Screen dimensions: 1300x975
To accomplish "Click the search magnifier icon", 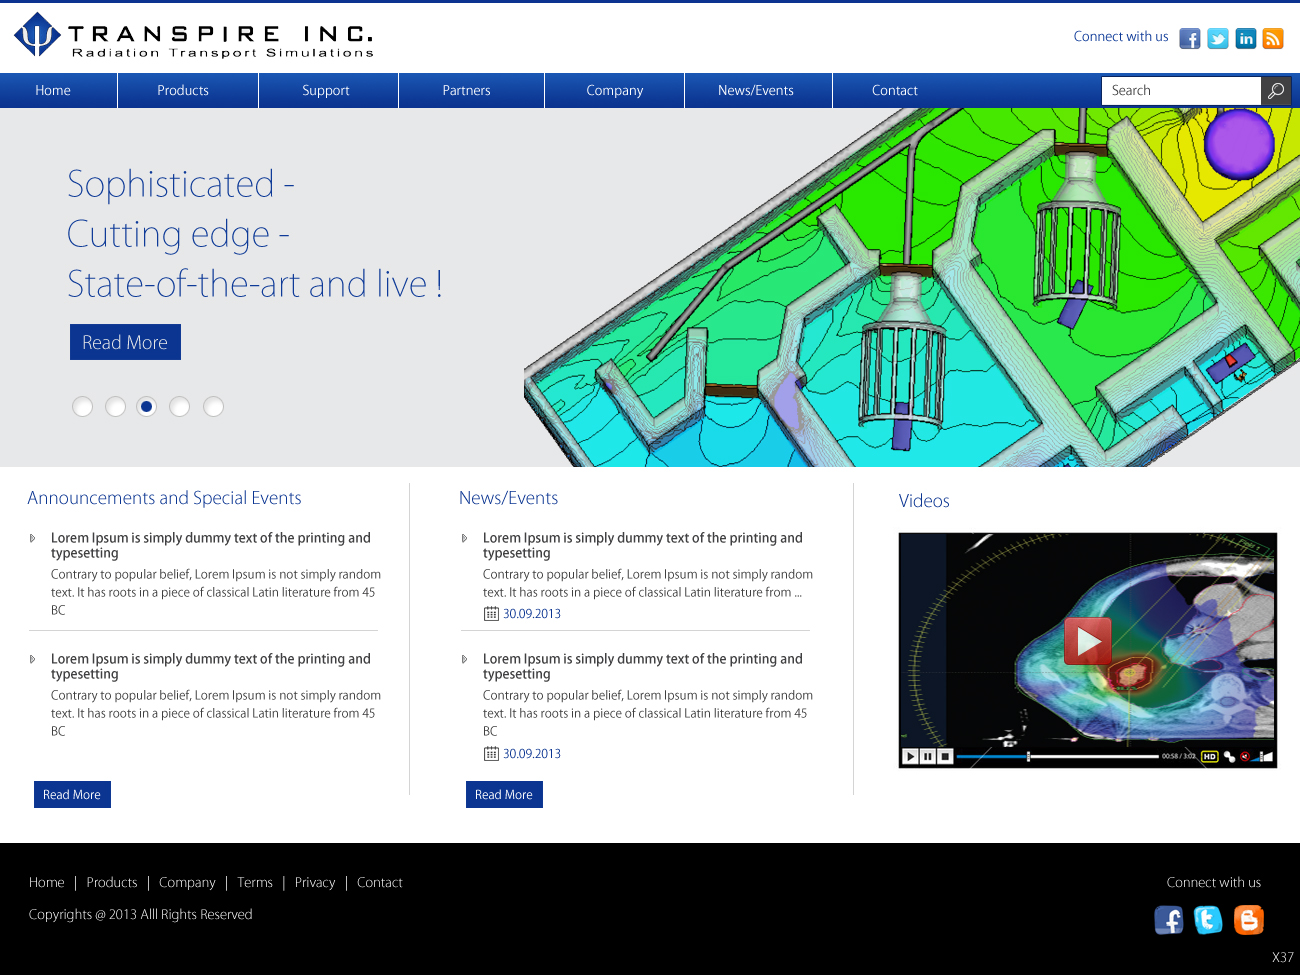I will tap(1276, 91).
